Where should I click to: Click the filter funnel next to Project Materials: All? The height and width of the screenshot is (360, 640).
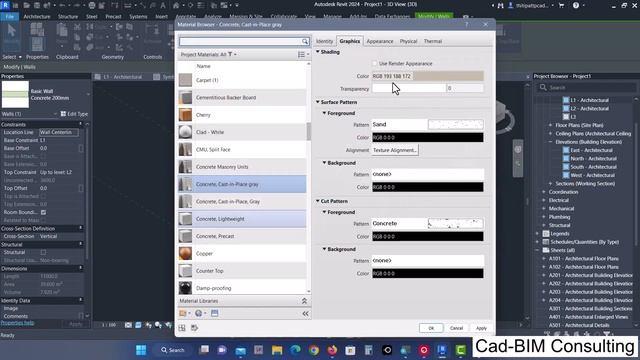click(230, 54)
